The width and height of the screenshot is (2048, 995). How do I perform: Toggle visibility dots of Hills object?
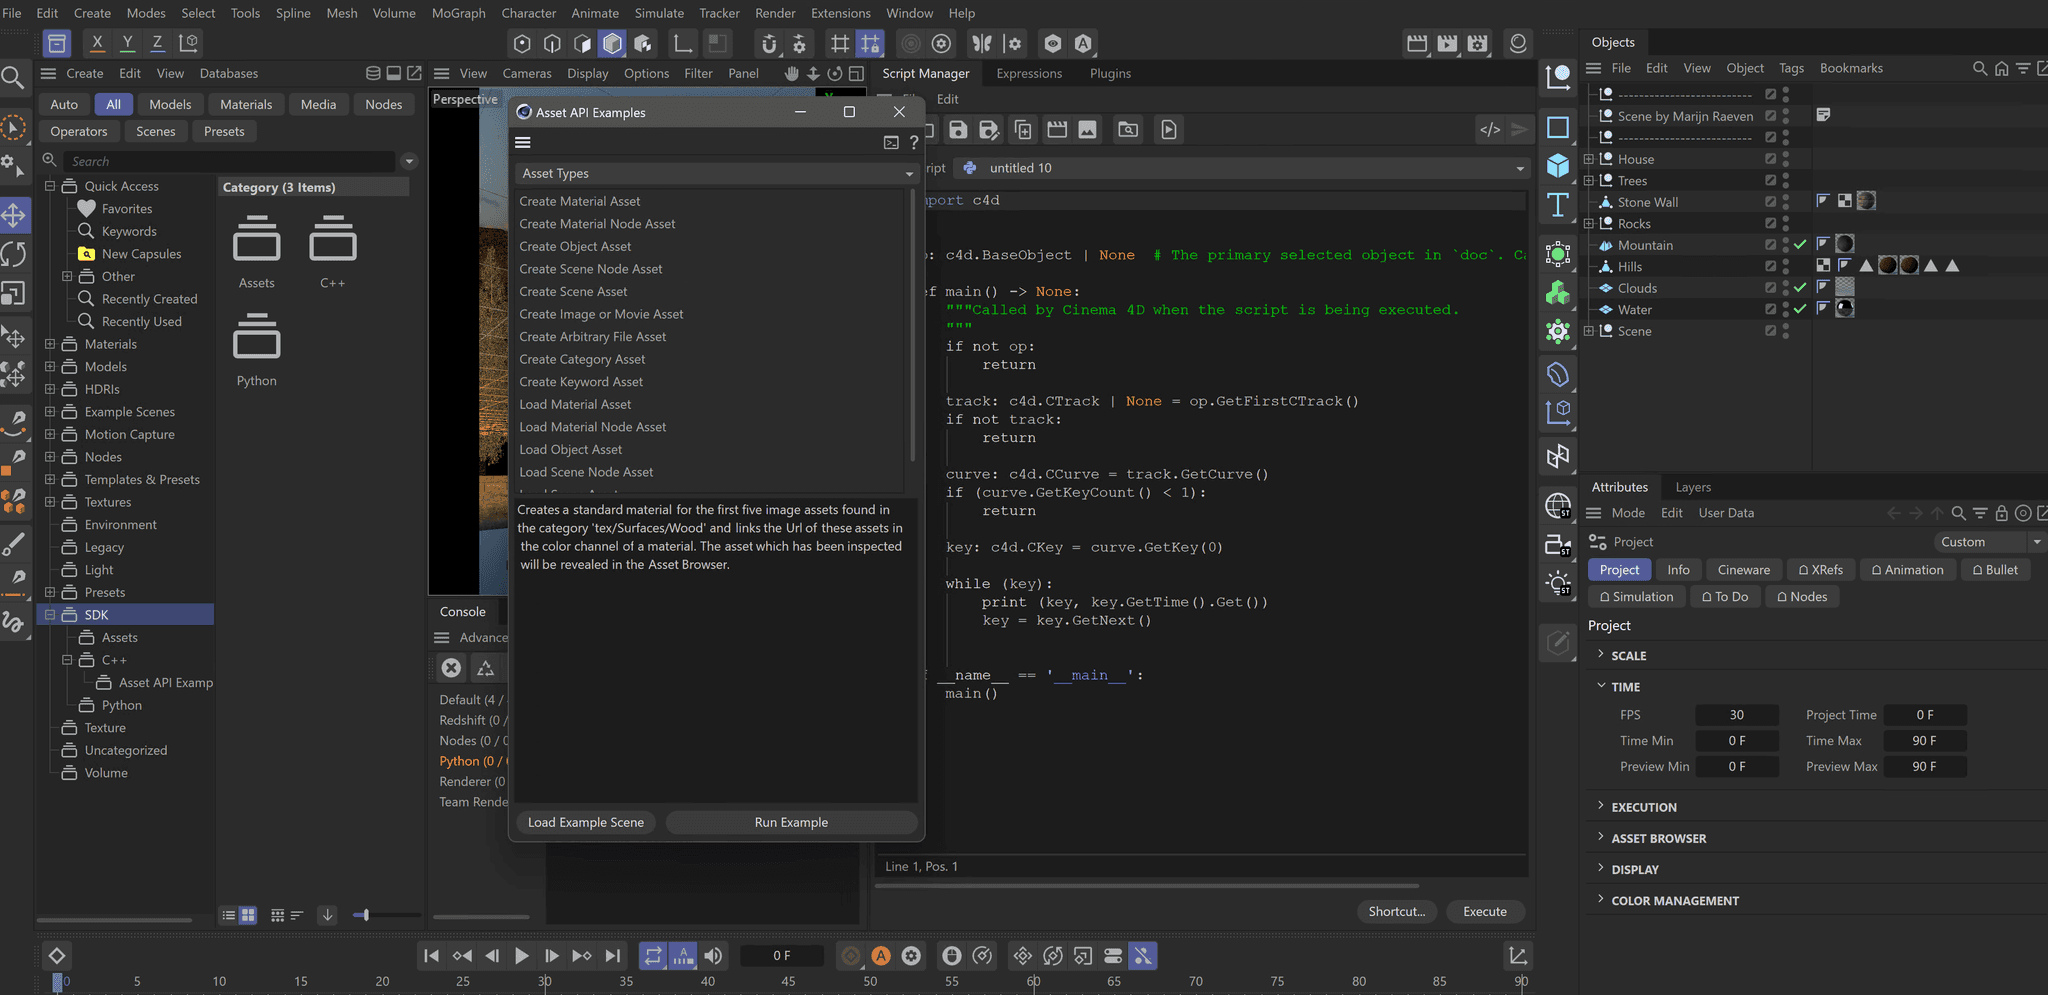pos(1785,267)
